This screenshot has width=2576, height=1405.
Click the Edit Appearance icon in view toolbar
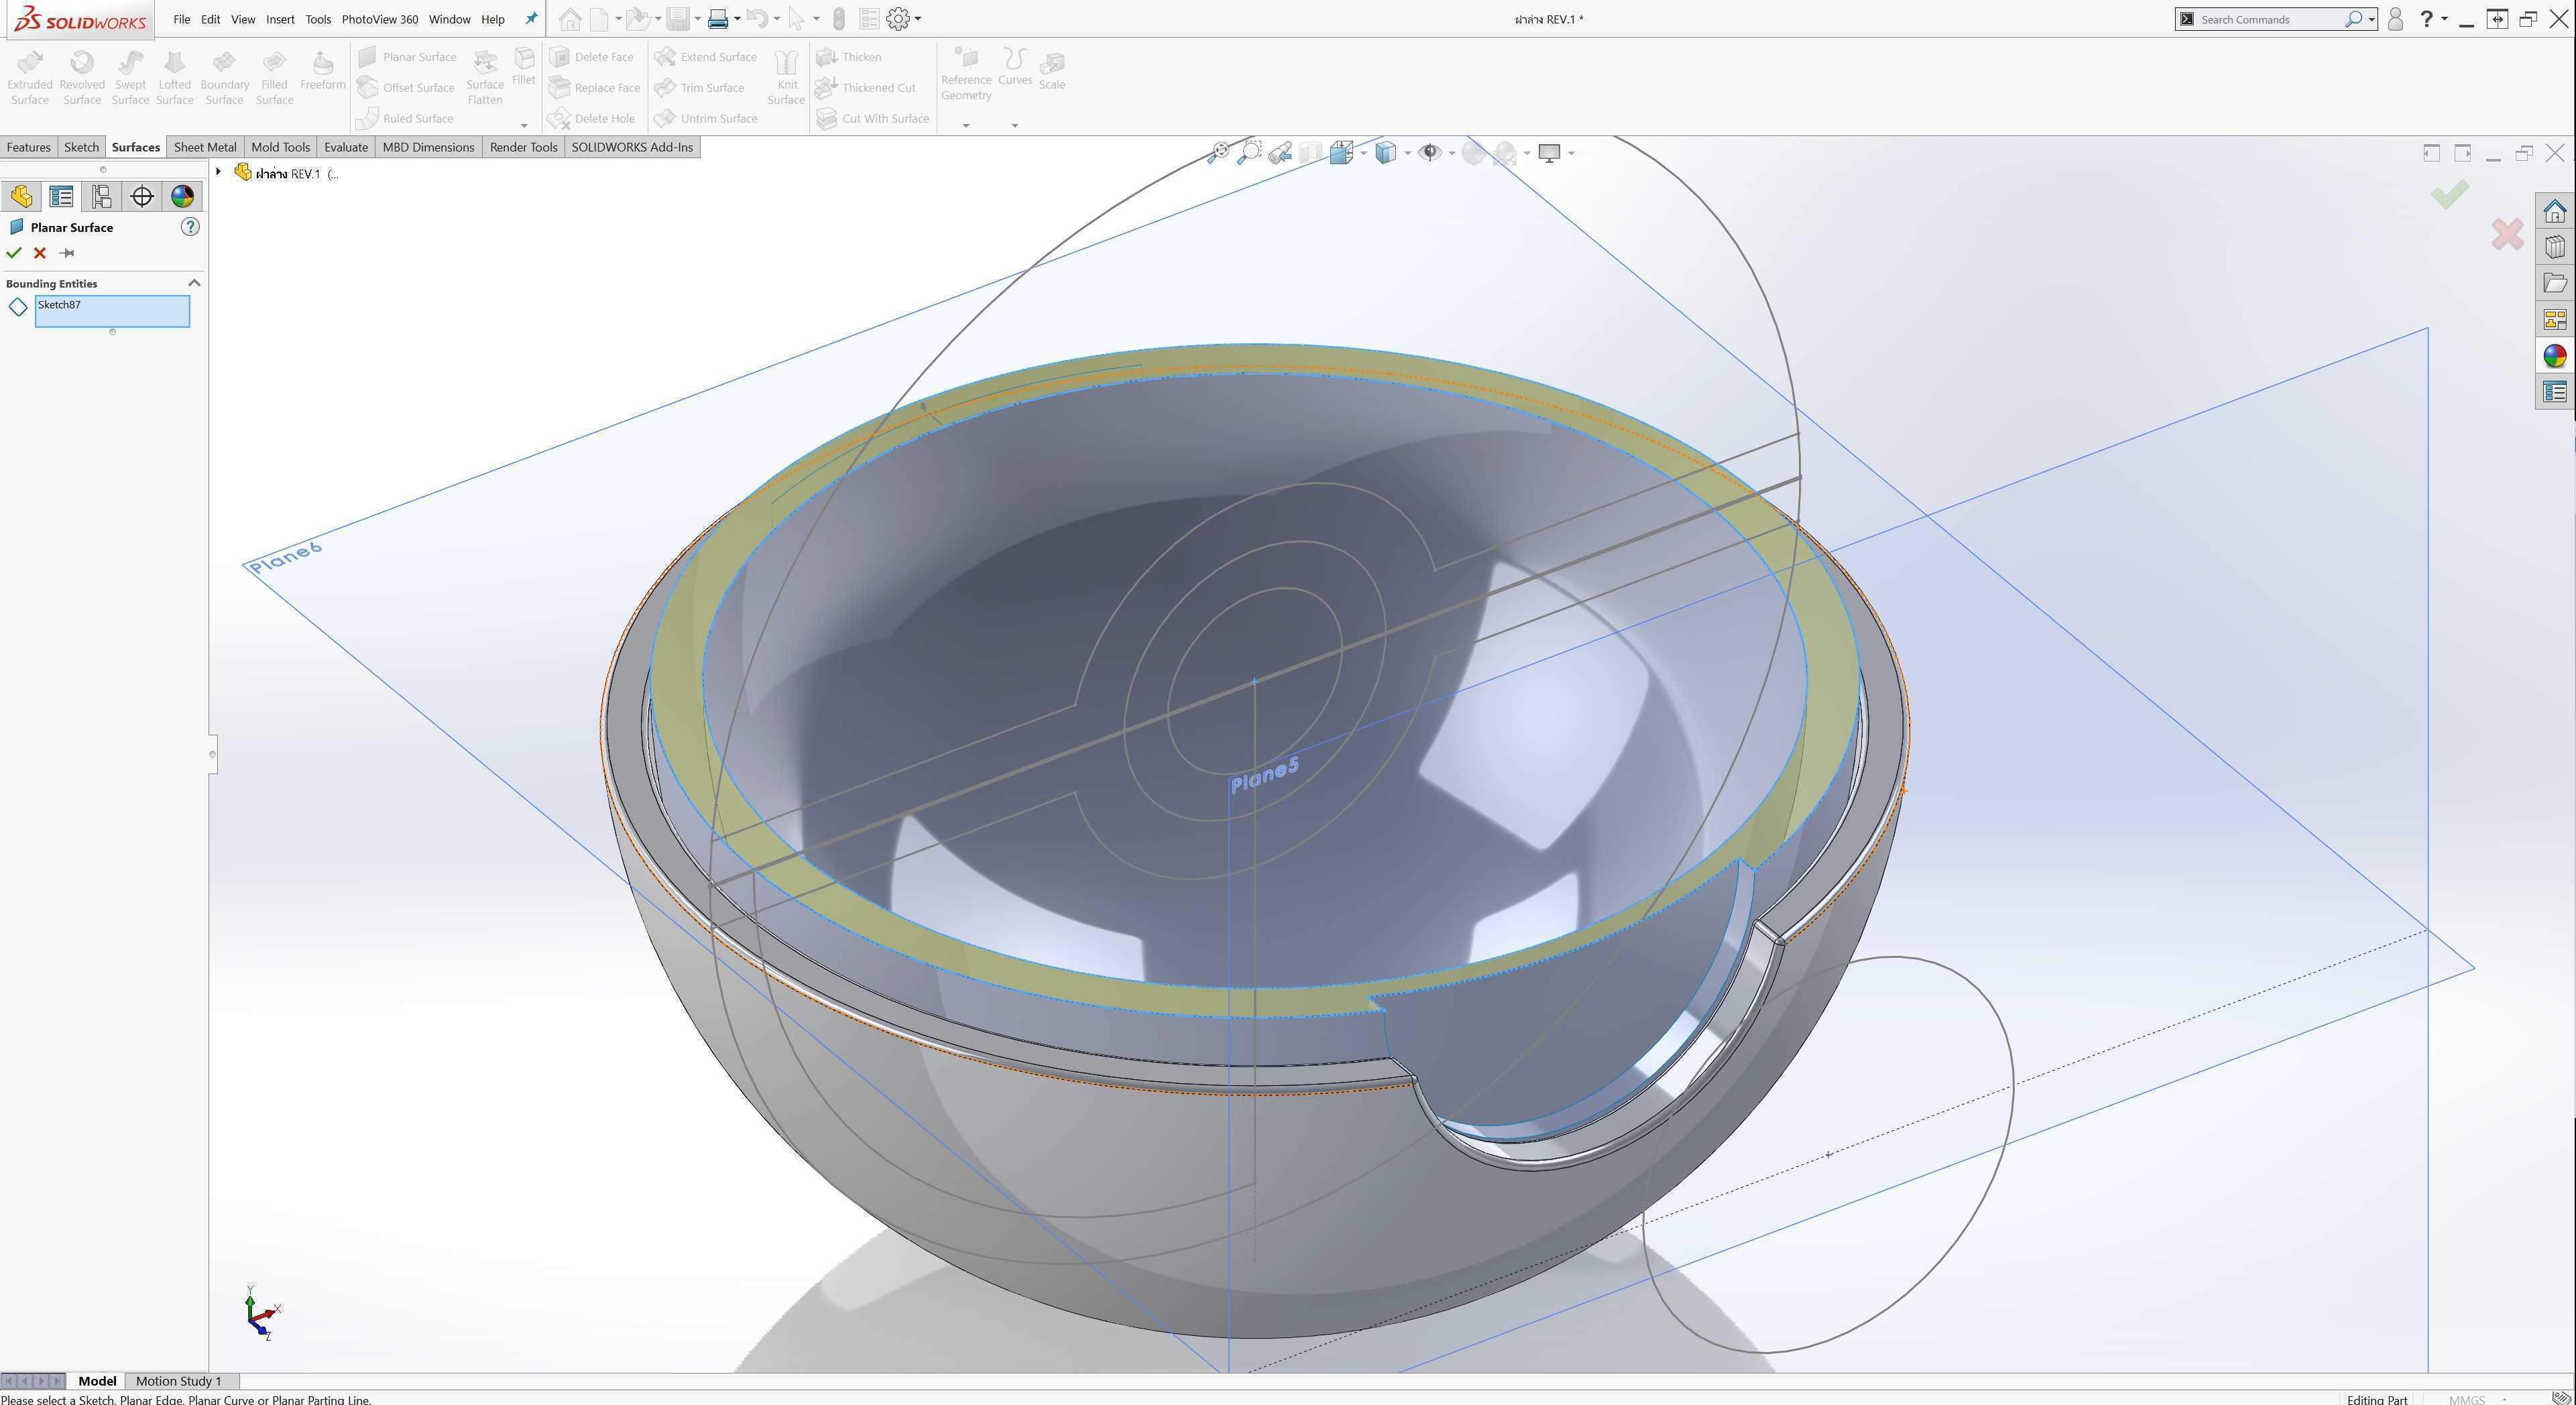tap(1474, 153)
